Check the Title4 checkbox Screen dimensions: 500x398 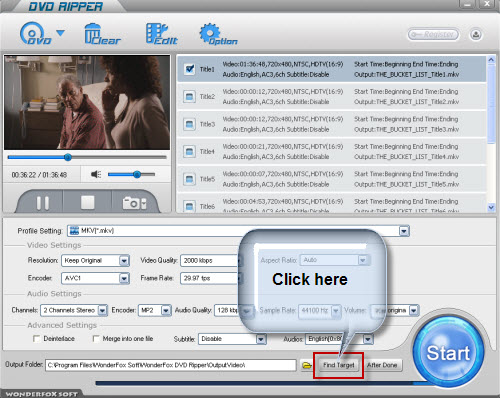tap(189, 152)
